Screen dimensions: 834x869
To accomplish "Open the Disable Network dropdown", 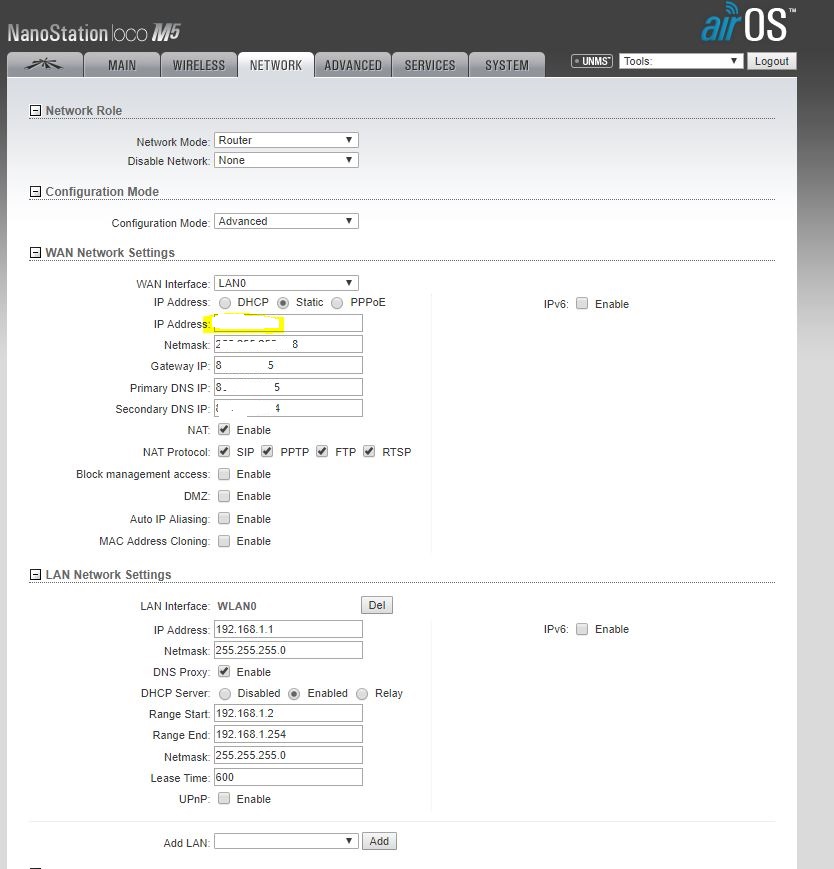I will [x=286, y=160].
